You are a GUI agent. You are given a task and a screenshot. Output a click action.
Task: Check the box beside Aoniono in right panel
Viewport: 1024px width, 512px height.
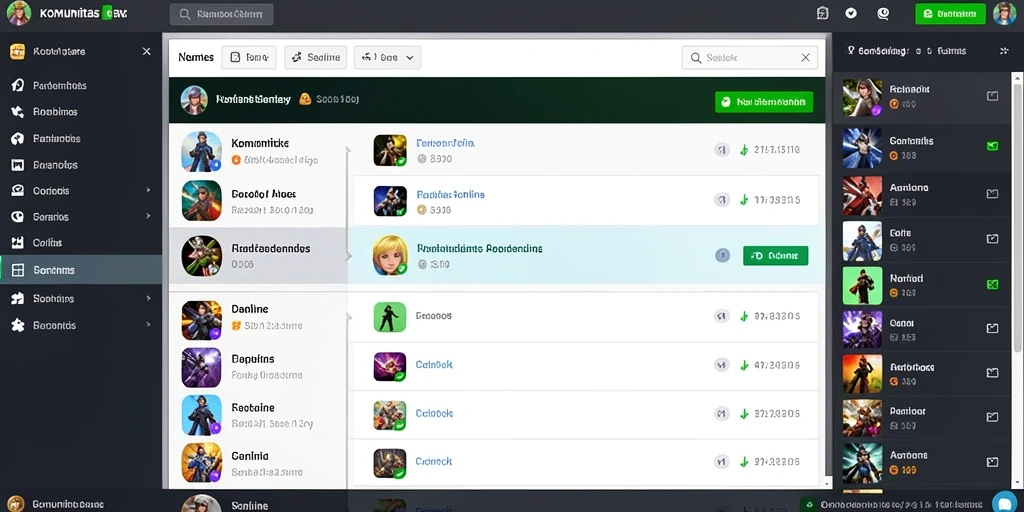tap(992, 193)
